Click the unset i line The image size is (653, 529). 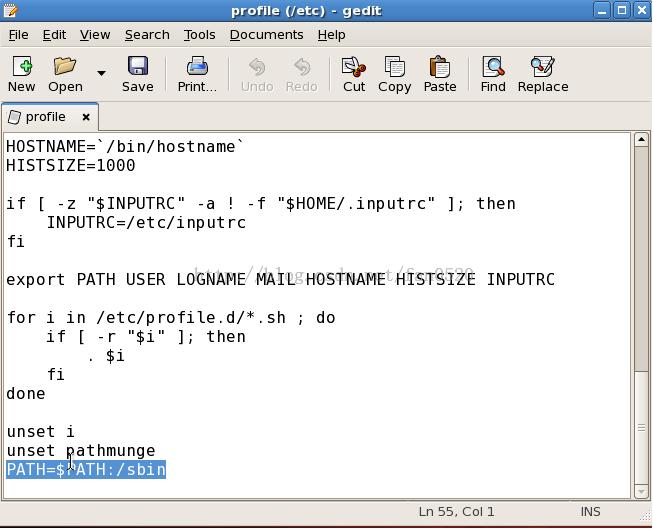click(x=40, y=432)
